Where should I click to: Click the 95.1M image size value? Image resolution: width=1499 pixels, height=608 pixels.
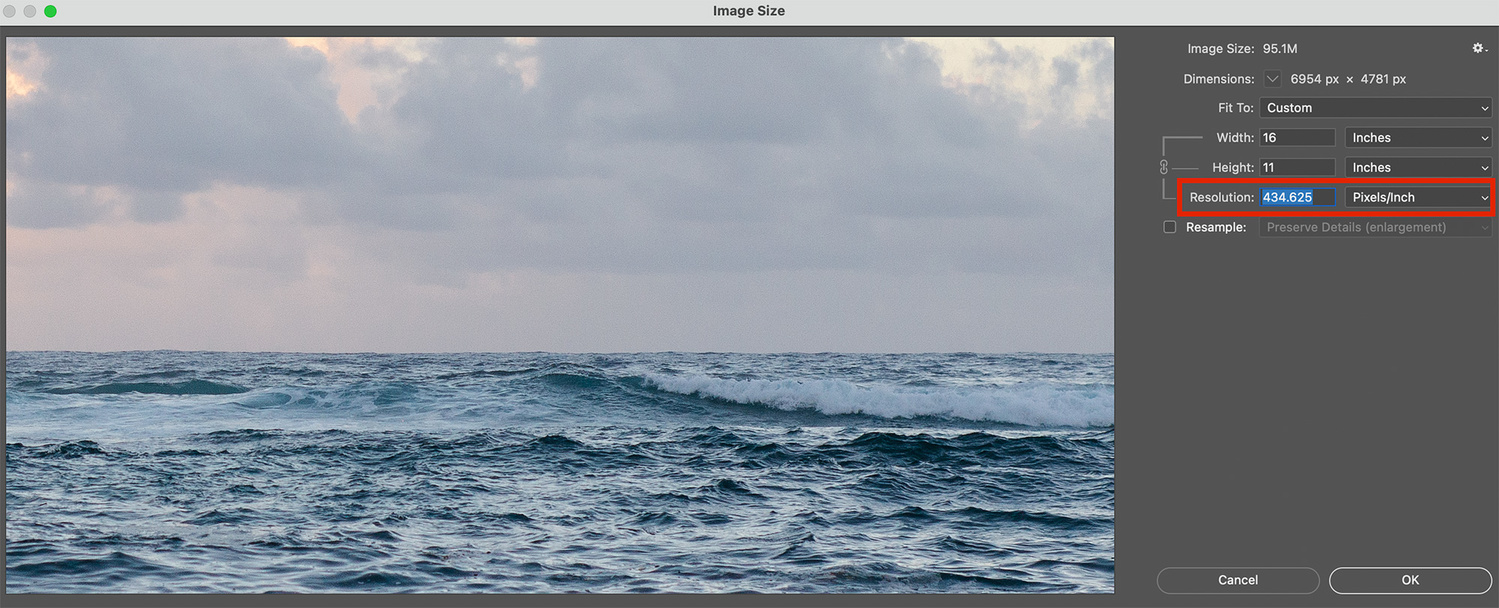1280,48
